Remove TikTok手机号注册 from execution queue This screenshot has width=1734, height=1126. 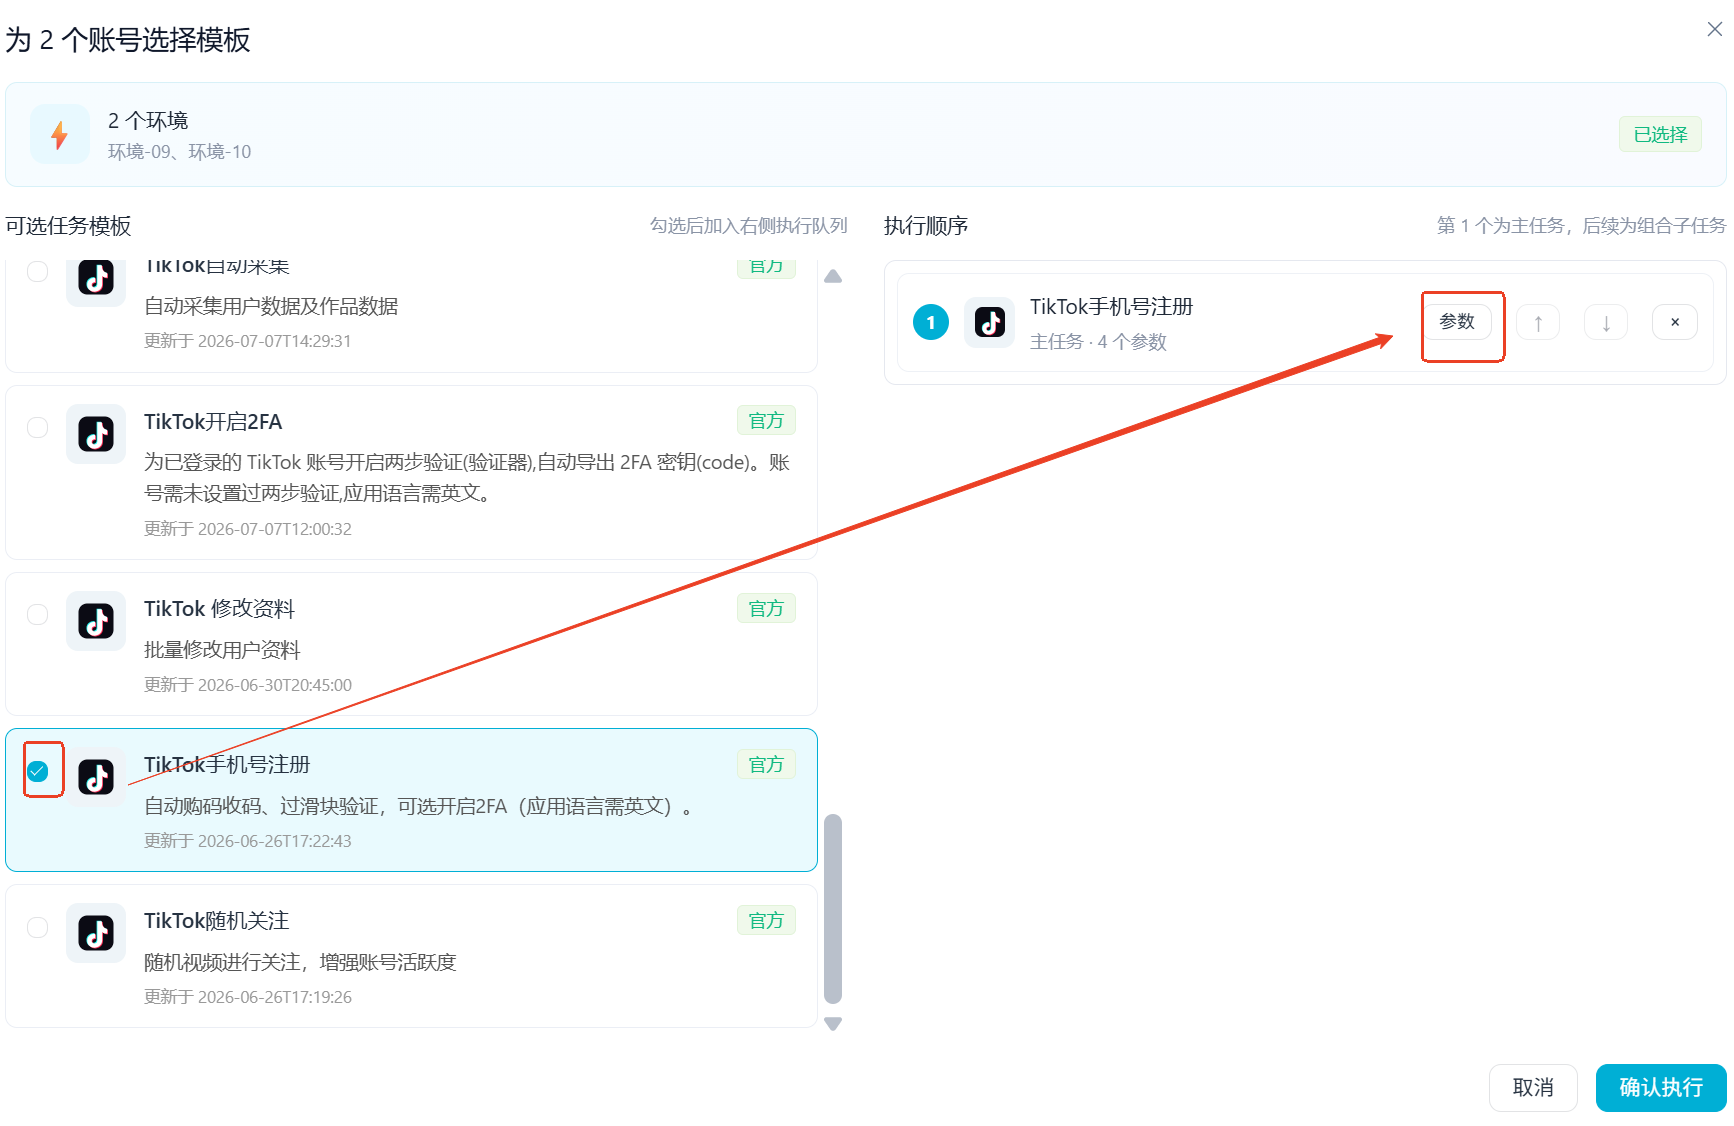[x=1675, y=322]
